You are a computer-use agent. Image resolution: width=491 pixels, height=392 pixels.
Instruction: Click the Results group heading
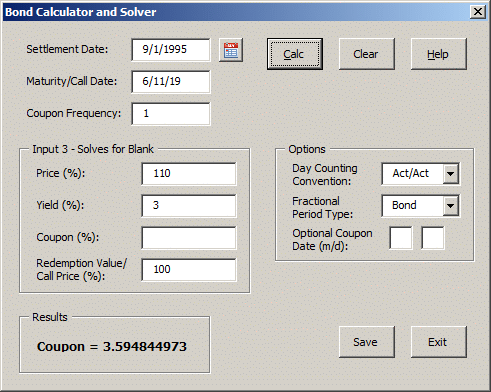[x=50, y=317]
